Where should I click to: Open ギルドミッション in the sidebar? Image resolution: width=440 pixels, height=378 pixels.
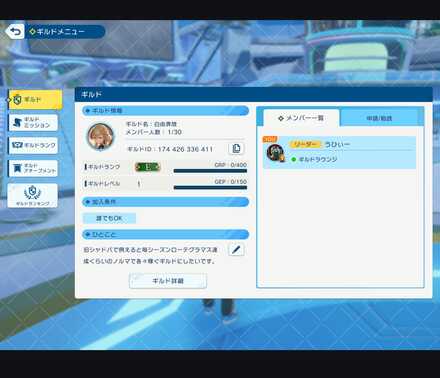[x=33, y=122]
